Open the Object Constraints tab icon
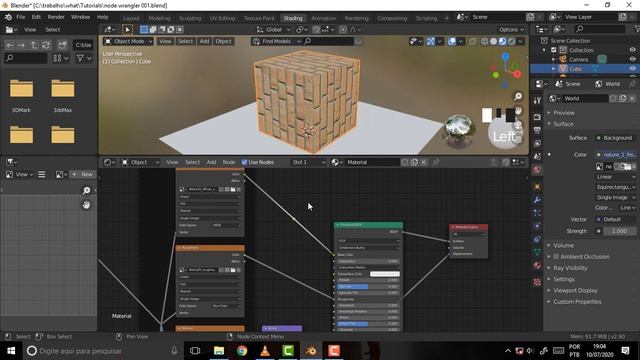The height and width of the screenshot is (360, 640). click(537, 239)
